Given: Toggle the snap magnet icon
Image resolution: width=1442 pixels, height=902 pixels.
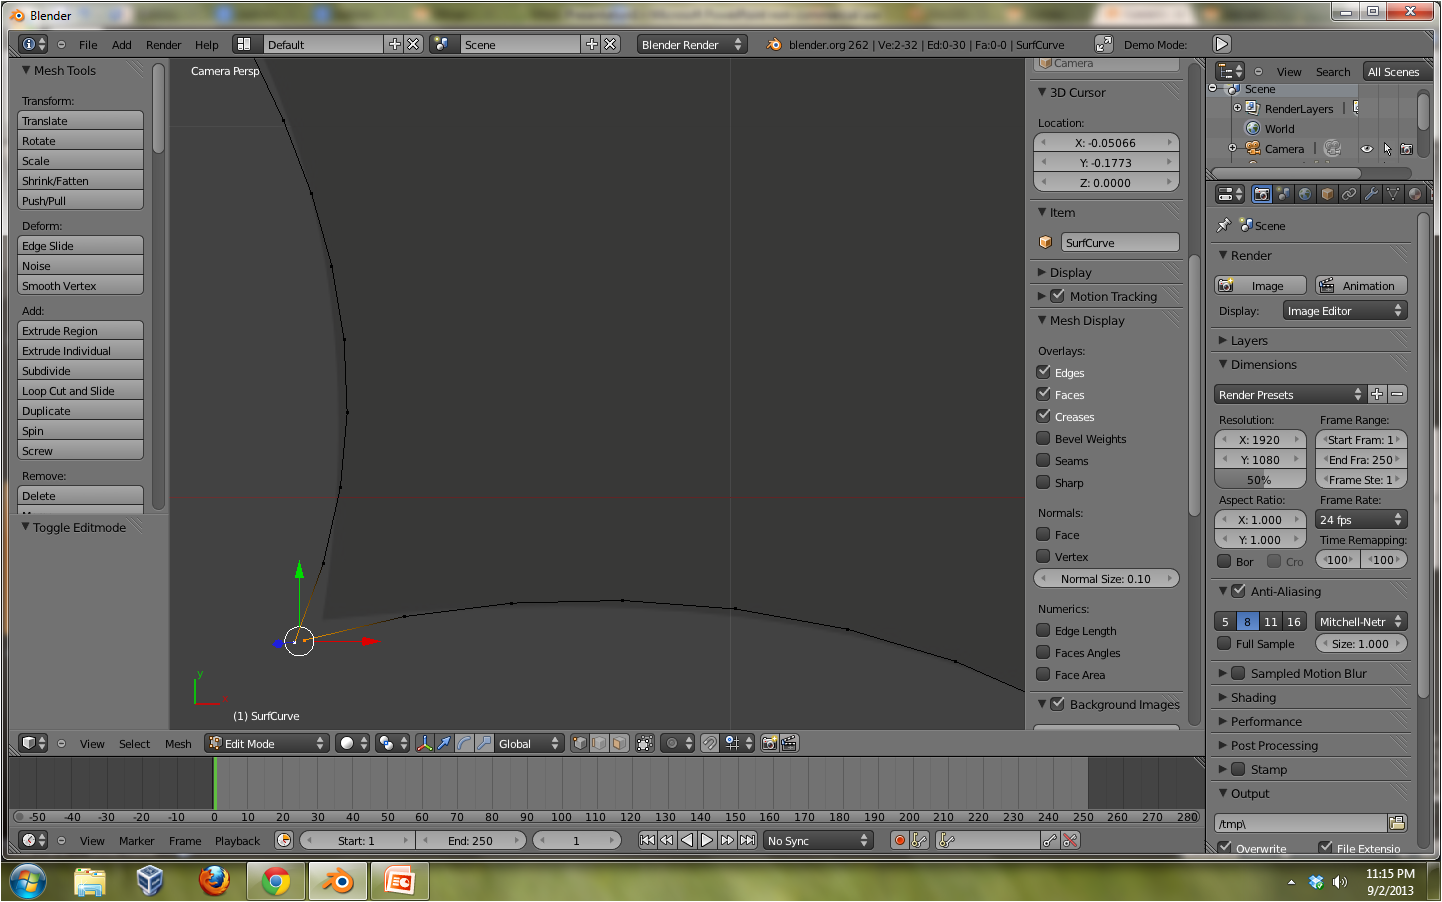Looking at the screenshot, I should [x=709, y=743].
